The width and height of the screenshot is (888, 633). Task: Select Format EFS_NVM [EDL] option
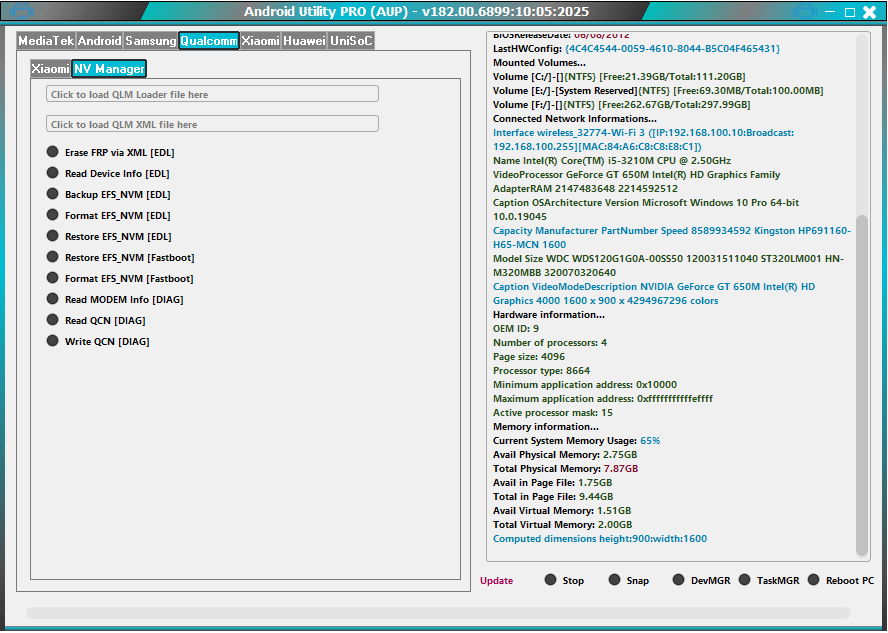[x=109, y=215]
